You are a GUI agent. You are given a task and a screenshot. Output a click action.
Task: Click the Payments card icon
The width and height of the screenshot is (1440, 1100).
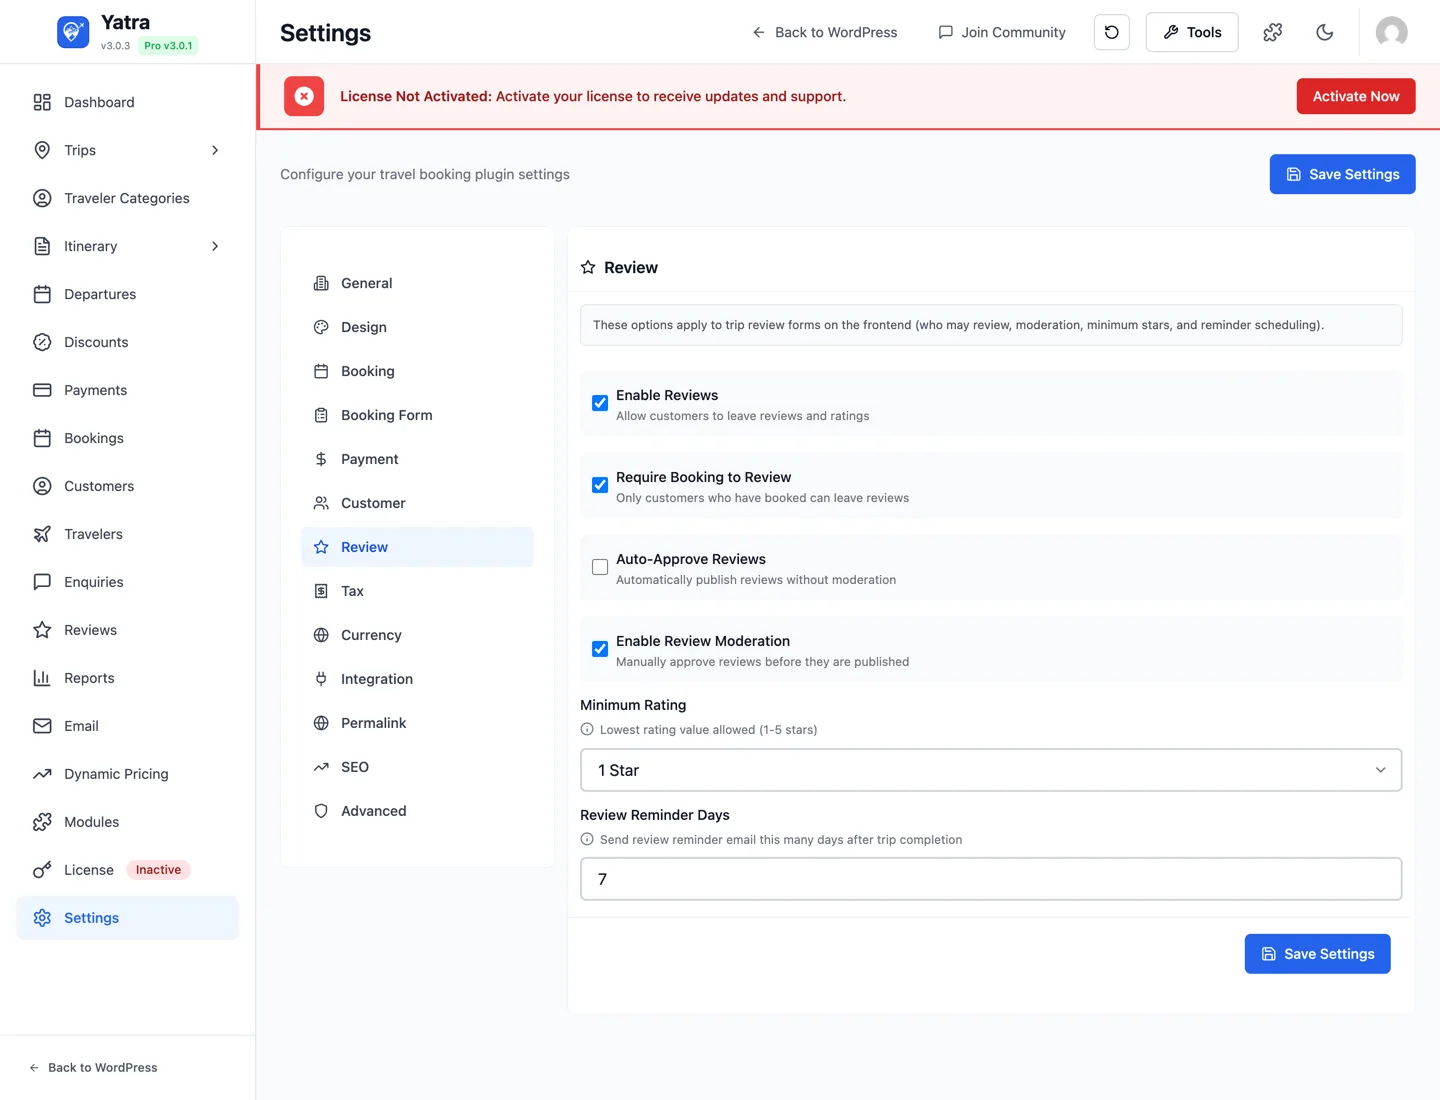pyautogui.click(x=42, y=390)
